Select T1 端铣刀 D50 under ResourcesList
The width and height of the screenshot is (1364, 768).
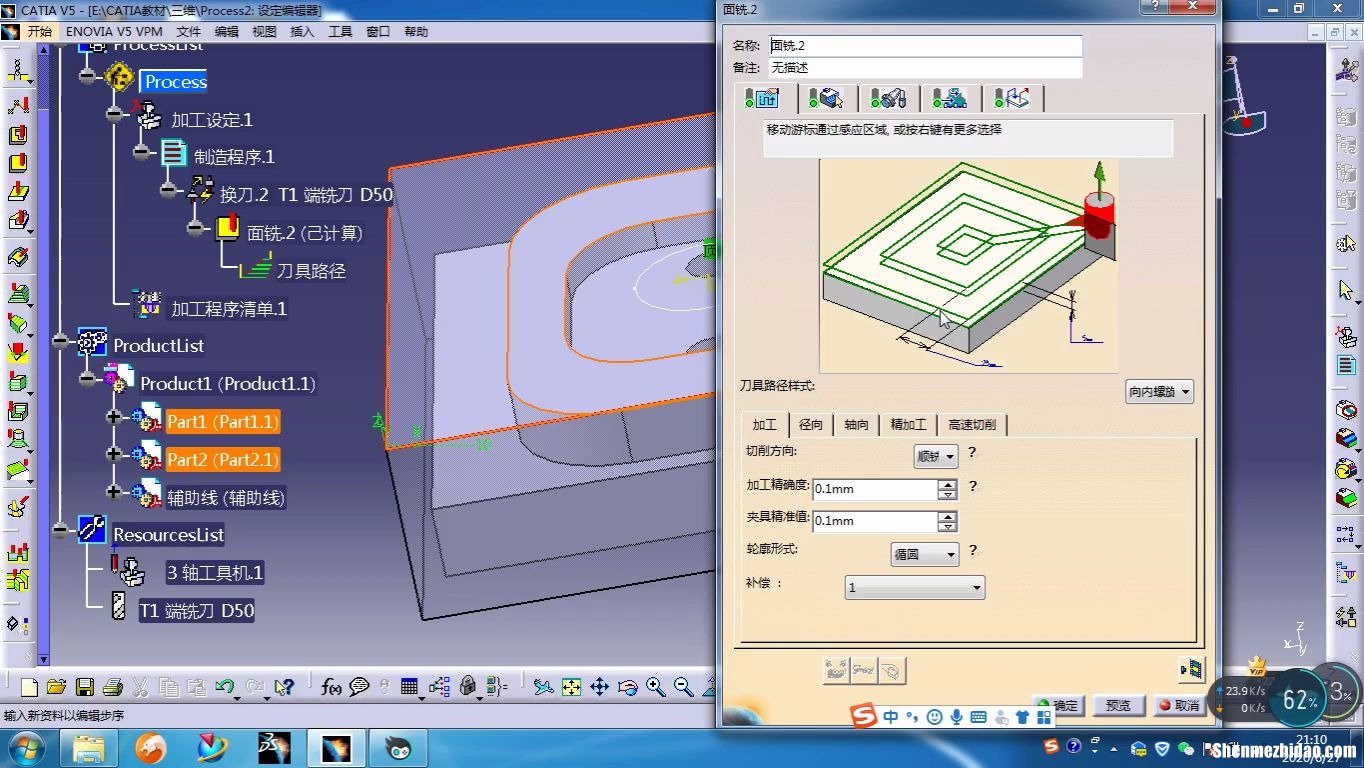[x=197, y=610]
